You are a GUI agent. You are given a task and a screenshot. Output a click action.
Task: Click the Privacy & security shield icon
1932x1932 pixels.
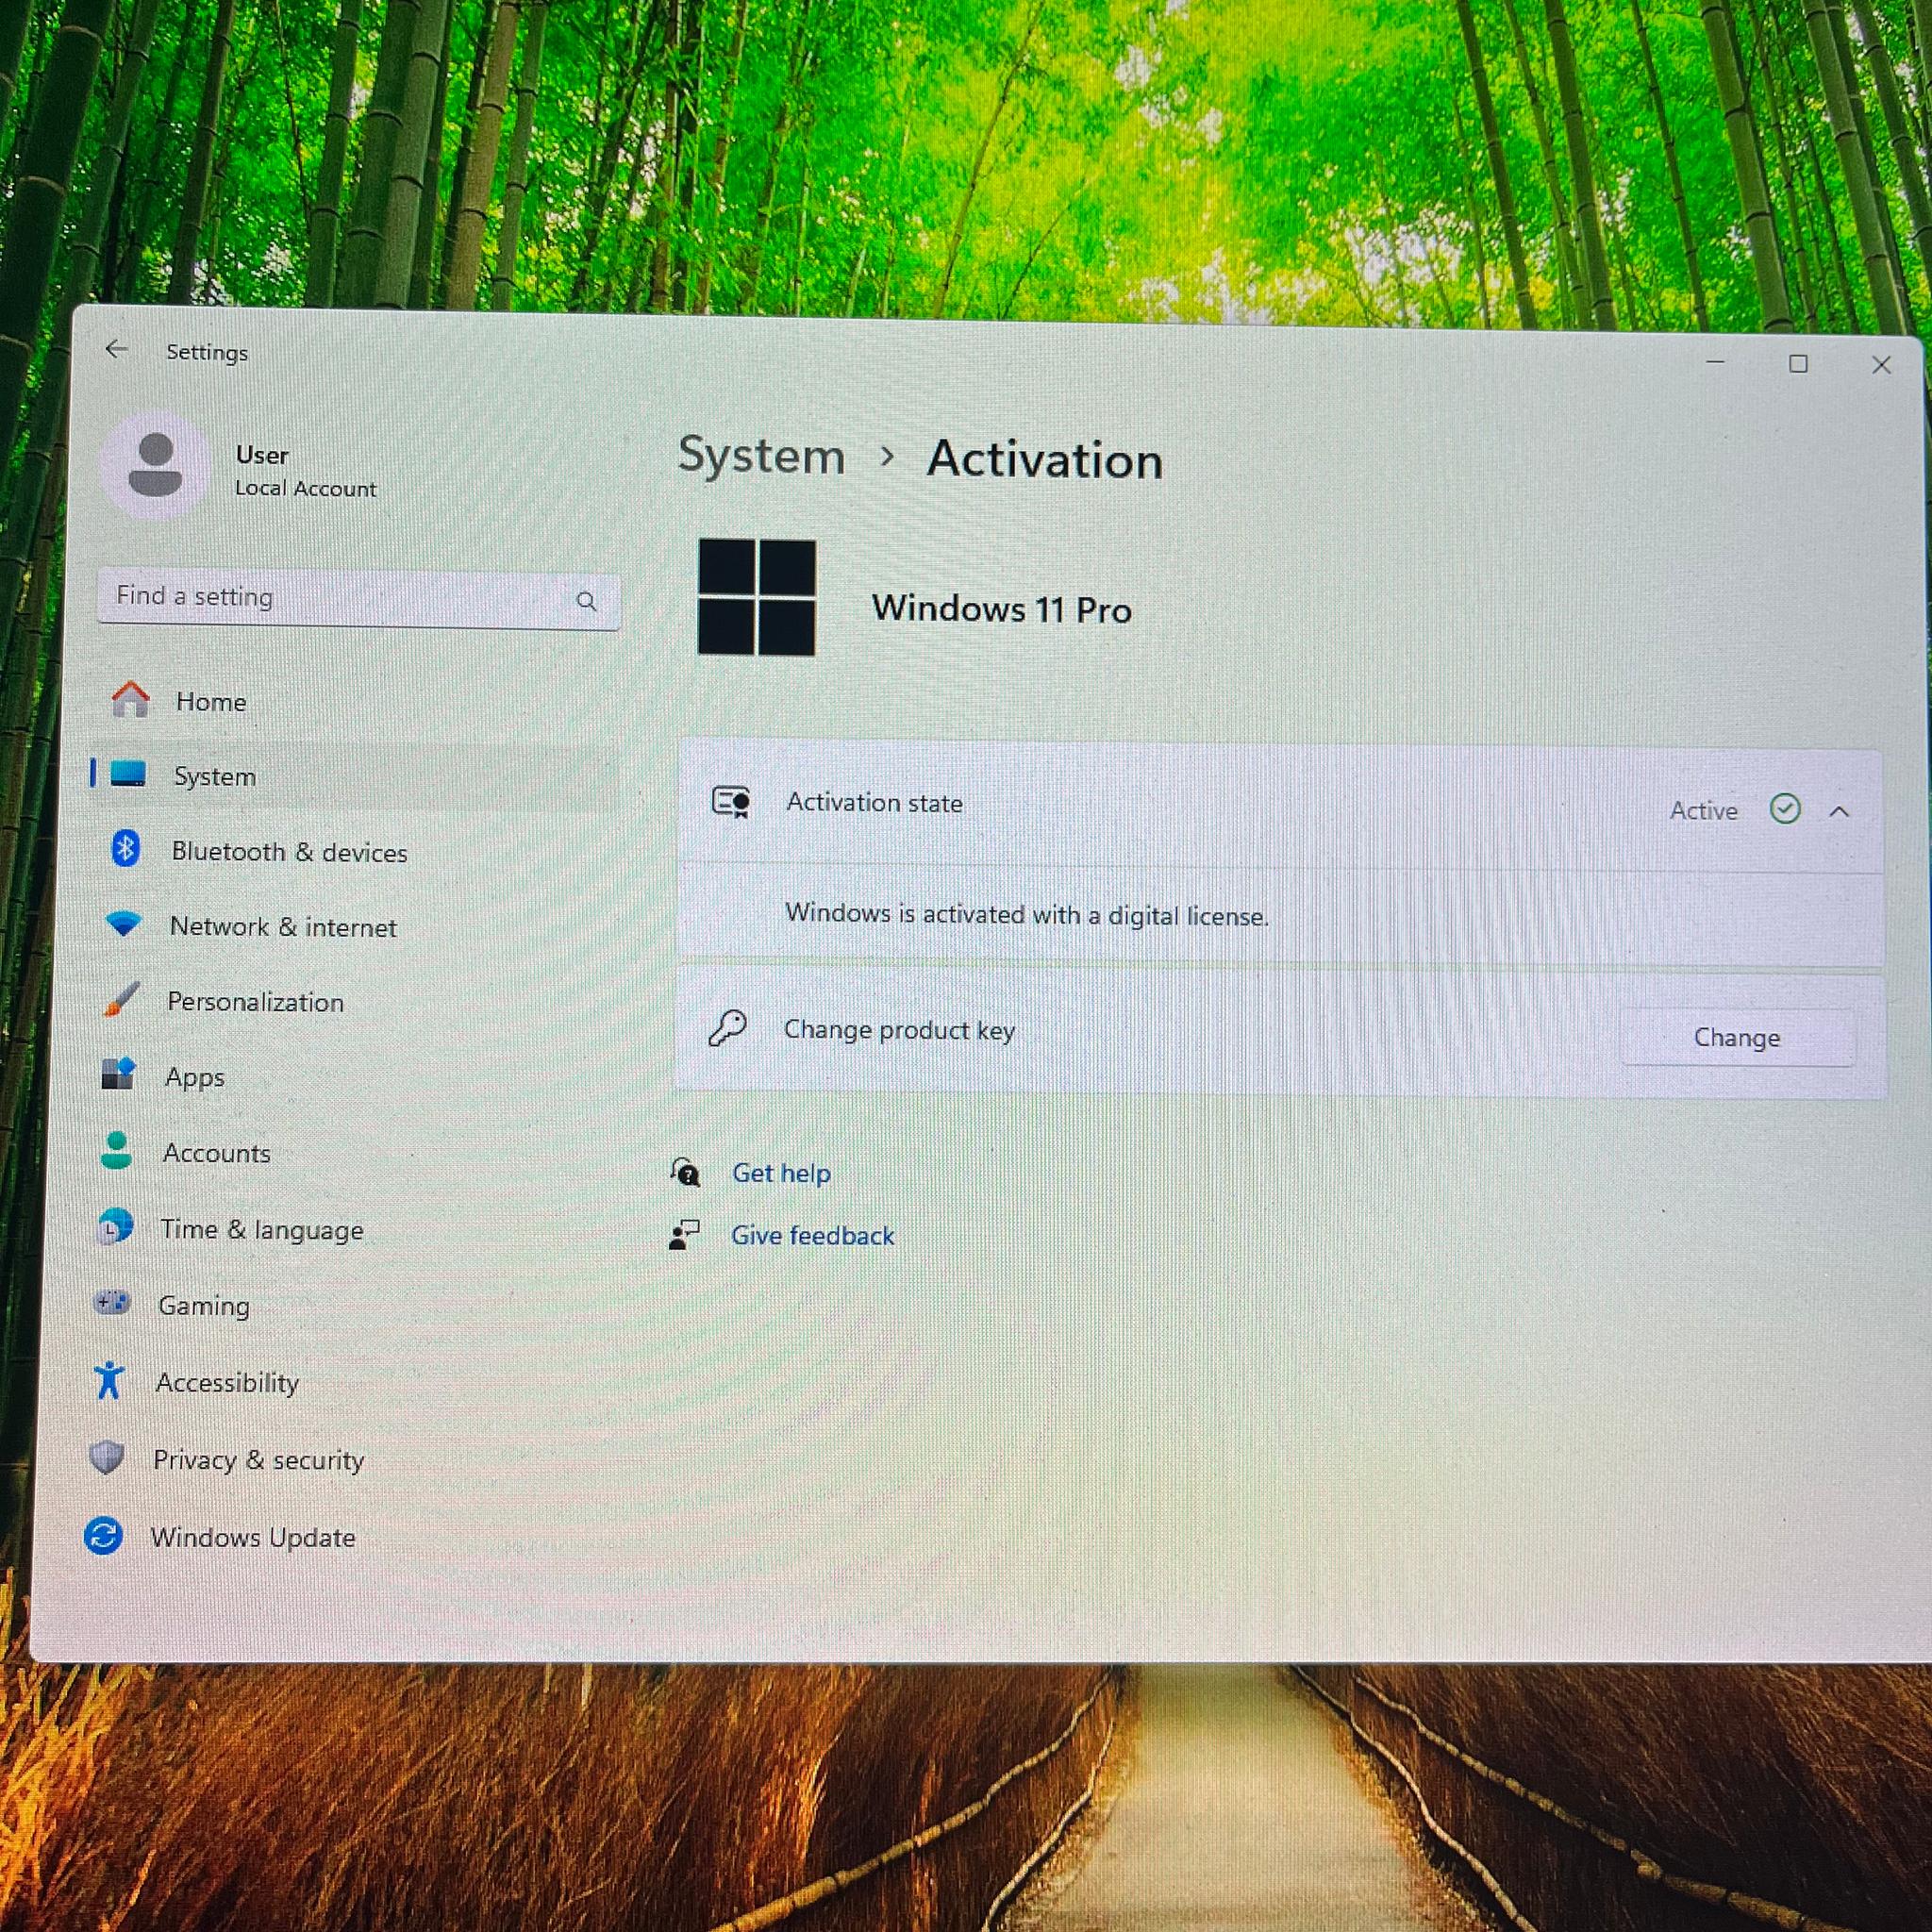coord(107,1457)
